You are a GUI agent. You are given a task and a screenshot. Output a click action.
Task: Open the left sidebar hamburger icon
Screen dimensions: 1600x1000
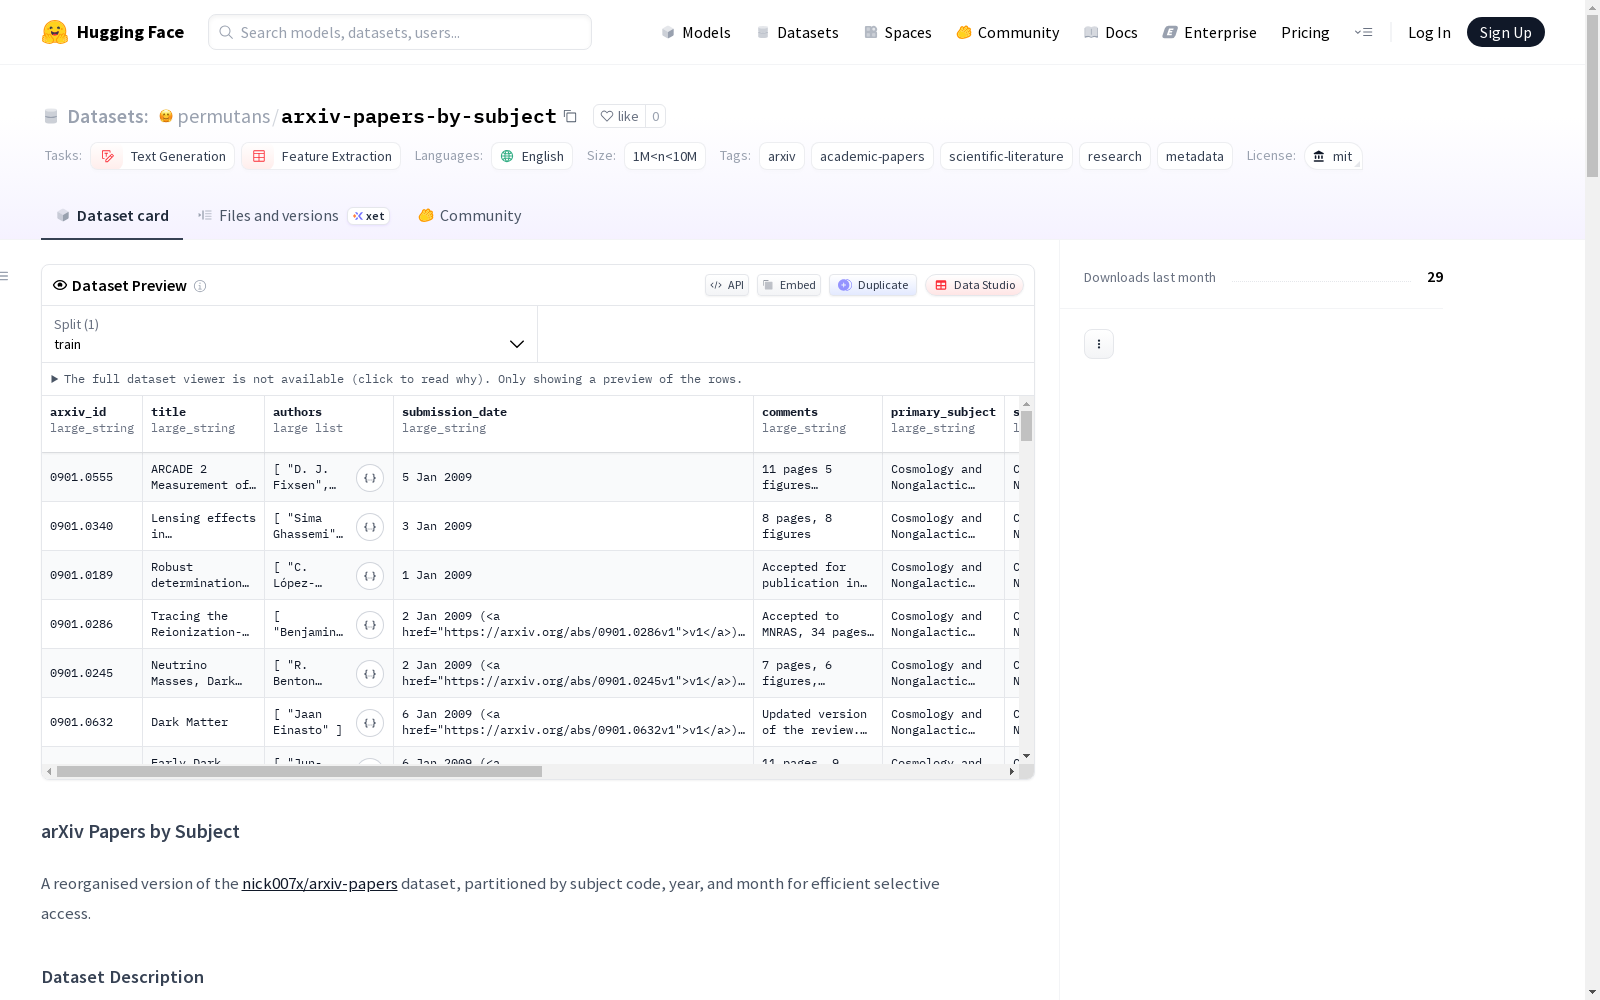click(x=5, y=276)
